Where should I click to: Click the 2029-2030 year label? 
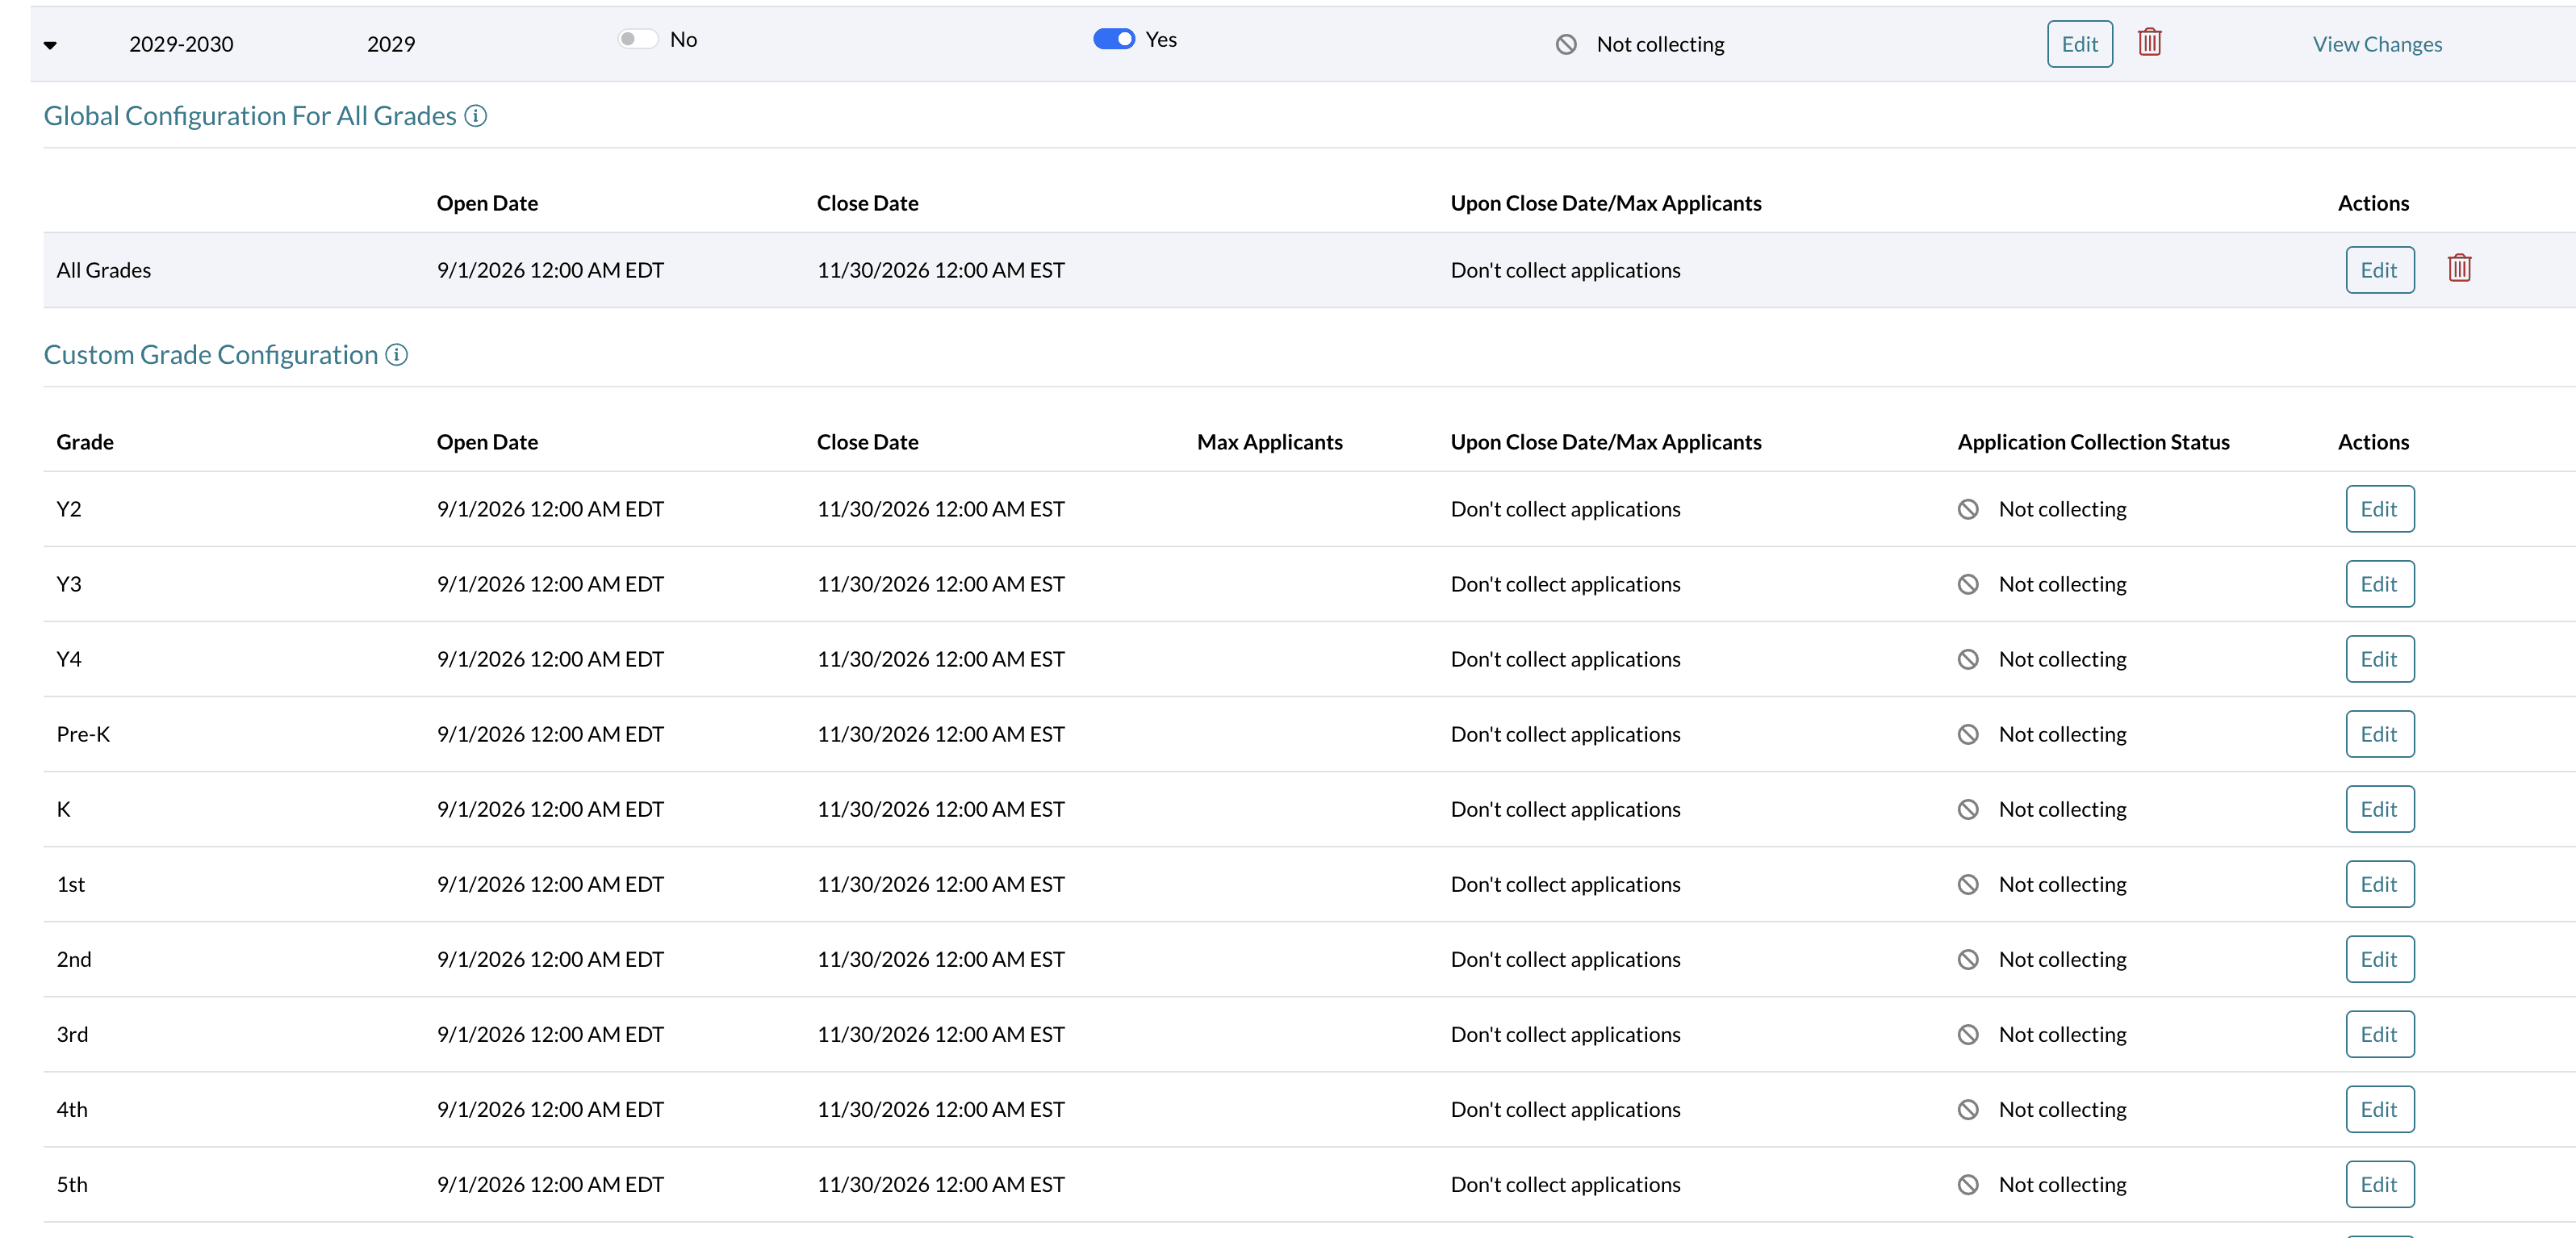tap(181, 44)
